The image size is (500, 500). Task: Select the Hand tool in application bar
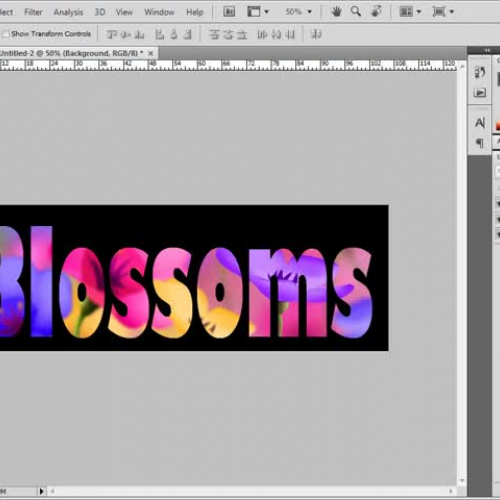[x=336, y=12]
